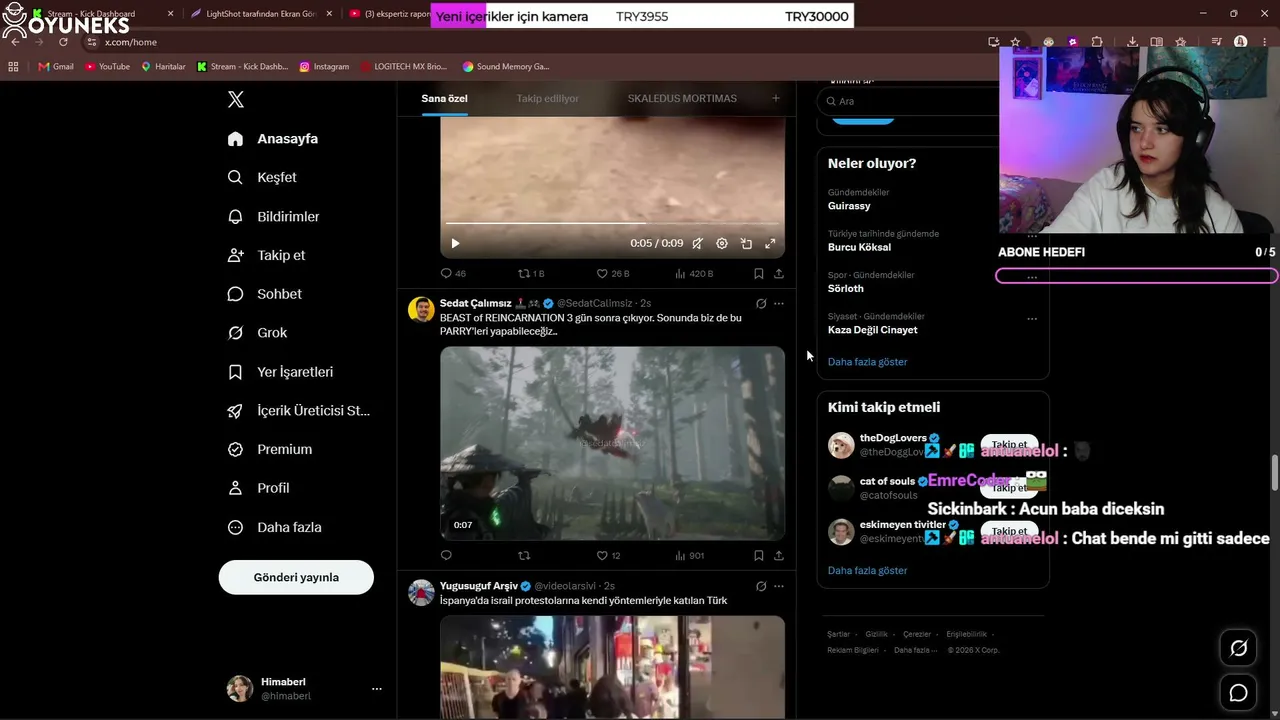View analytics showing 420 B views
This screenshot has width=1280, height=720.
click(x=694, y=273)
